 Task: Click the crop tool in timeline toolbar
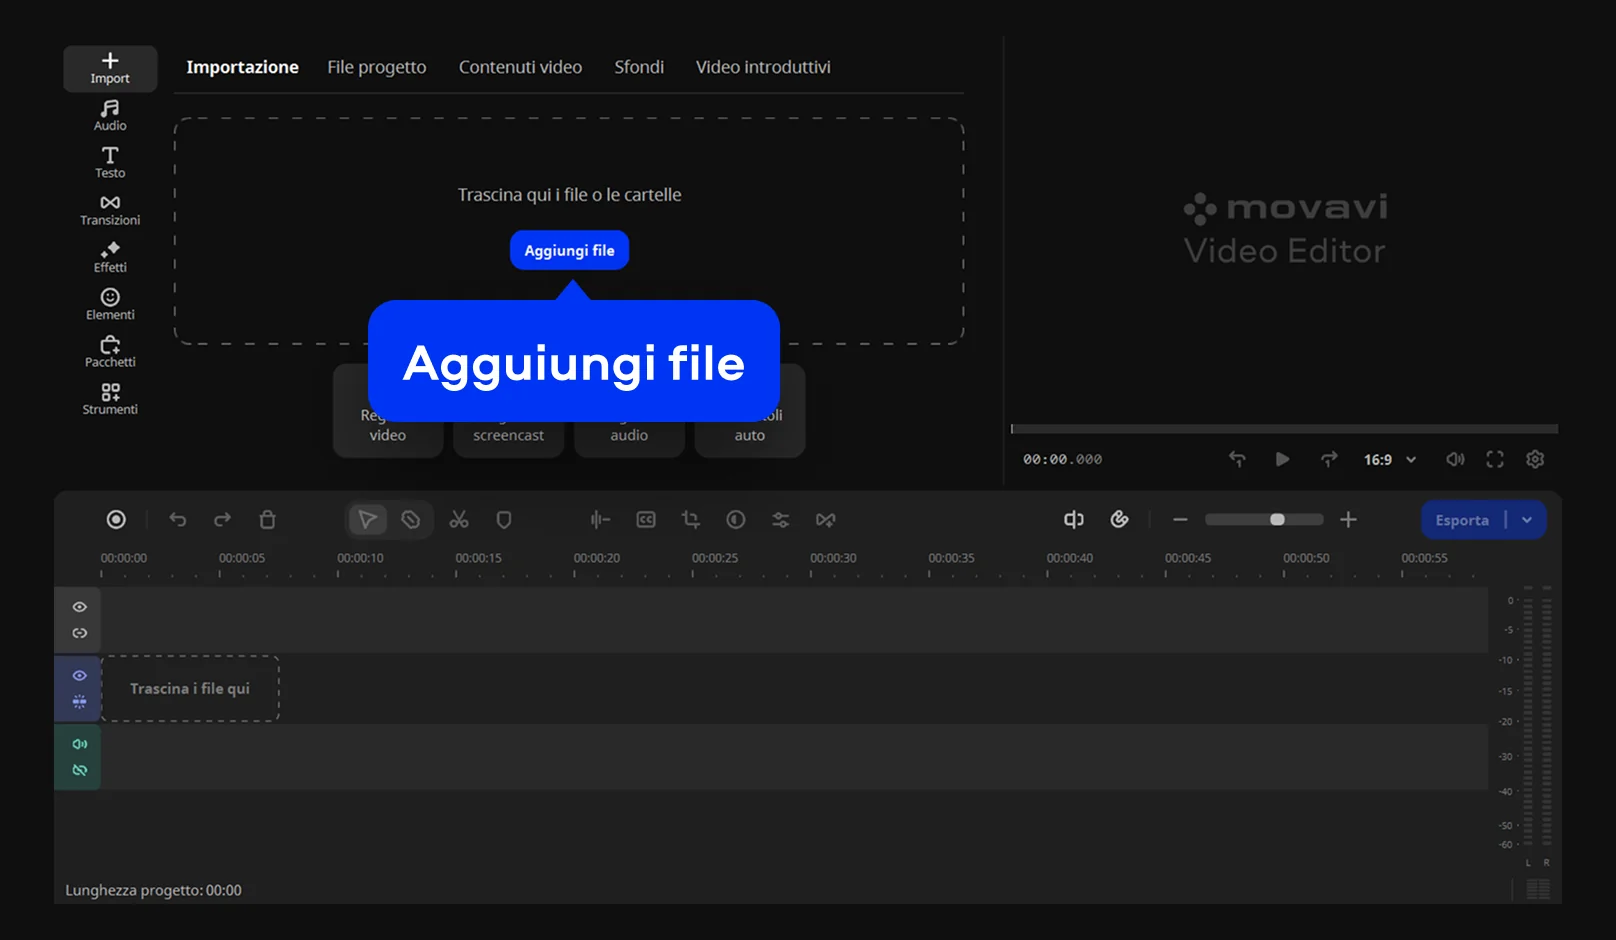pos(691,520)
